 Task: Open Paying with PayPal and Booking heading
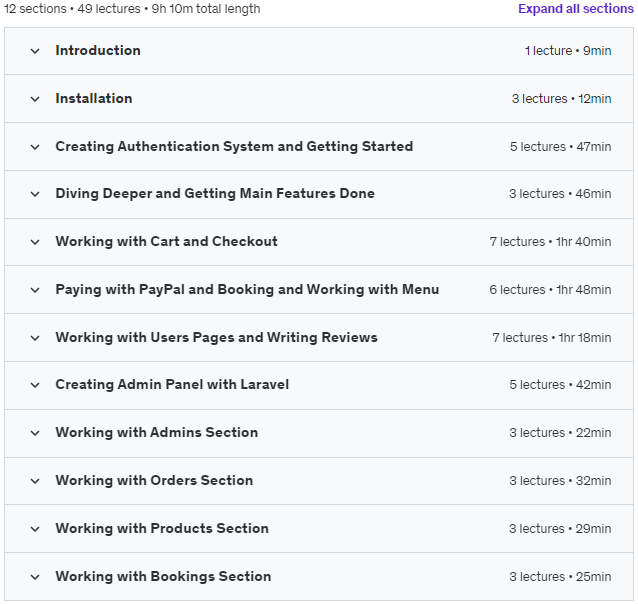[x=247, y=289]
